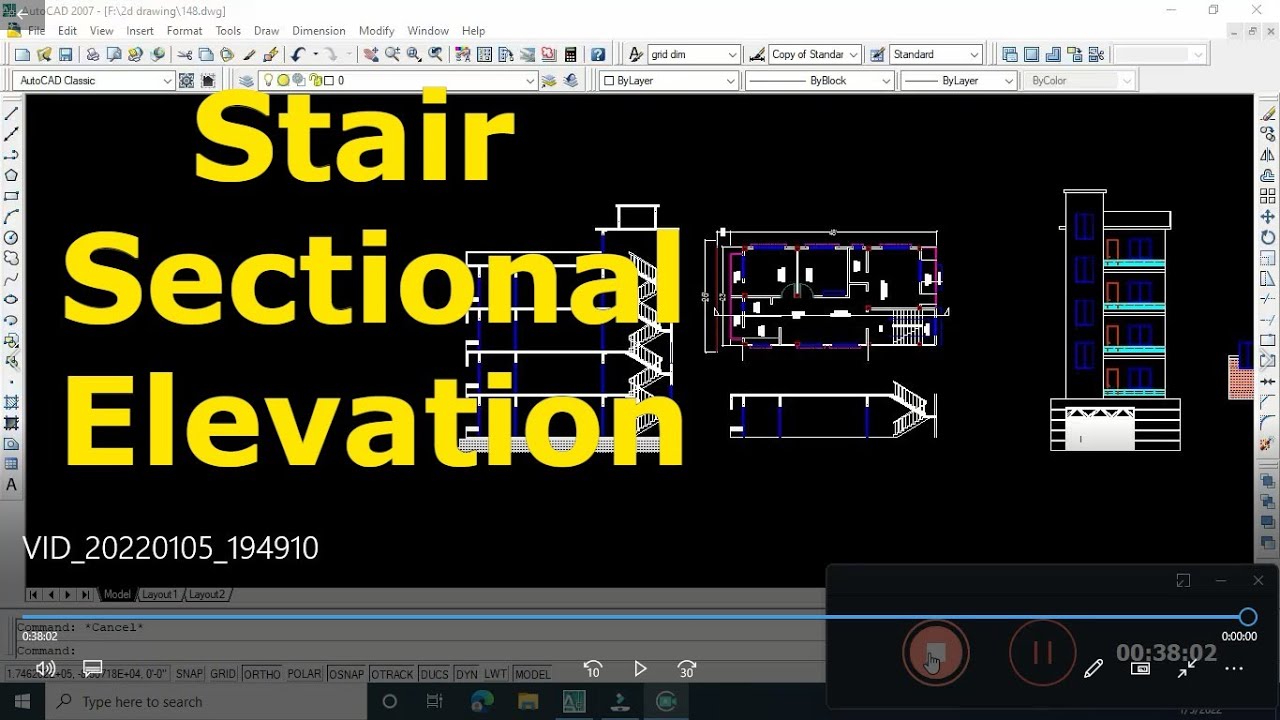
Task: Click the Cut scissors icon
Action: pyautogui.click(x=185, y=55)
